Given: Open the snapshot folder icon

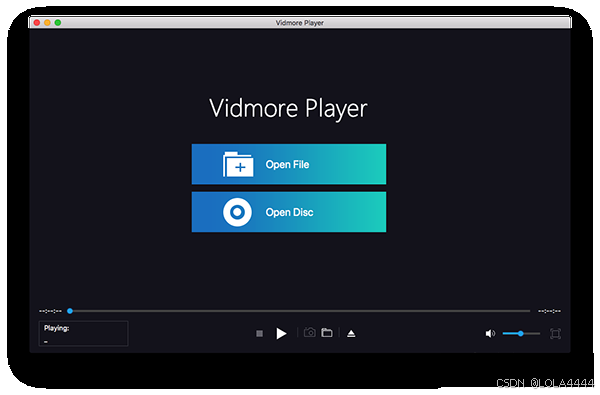Looking at the screenshot, I should pos(327,333).
